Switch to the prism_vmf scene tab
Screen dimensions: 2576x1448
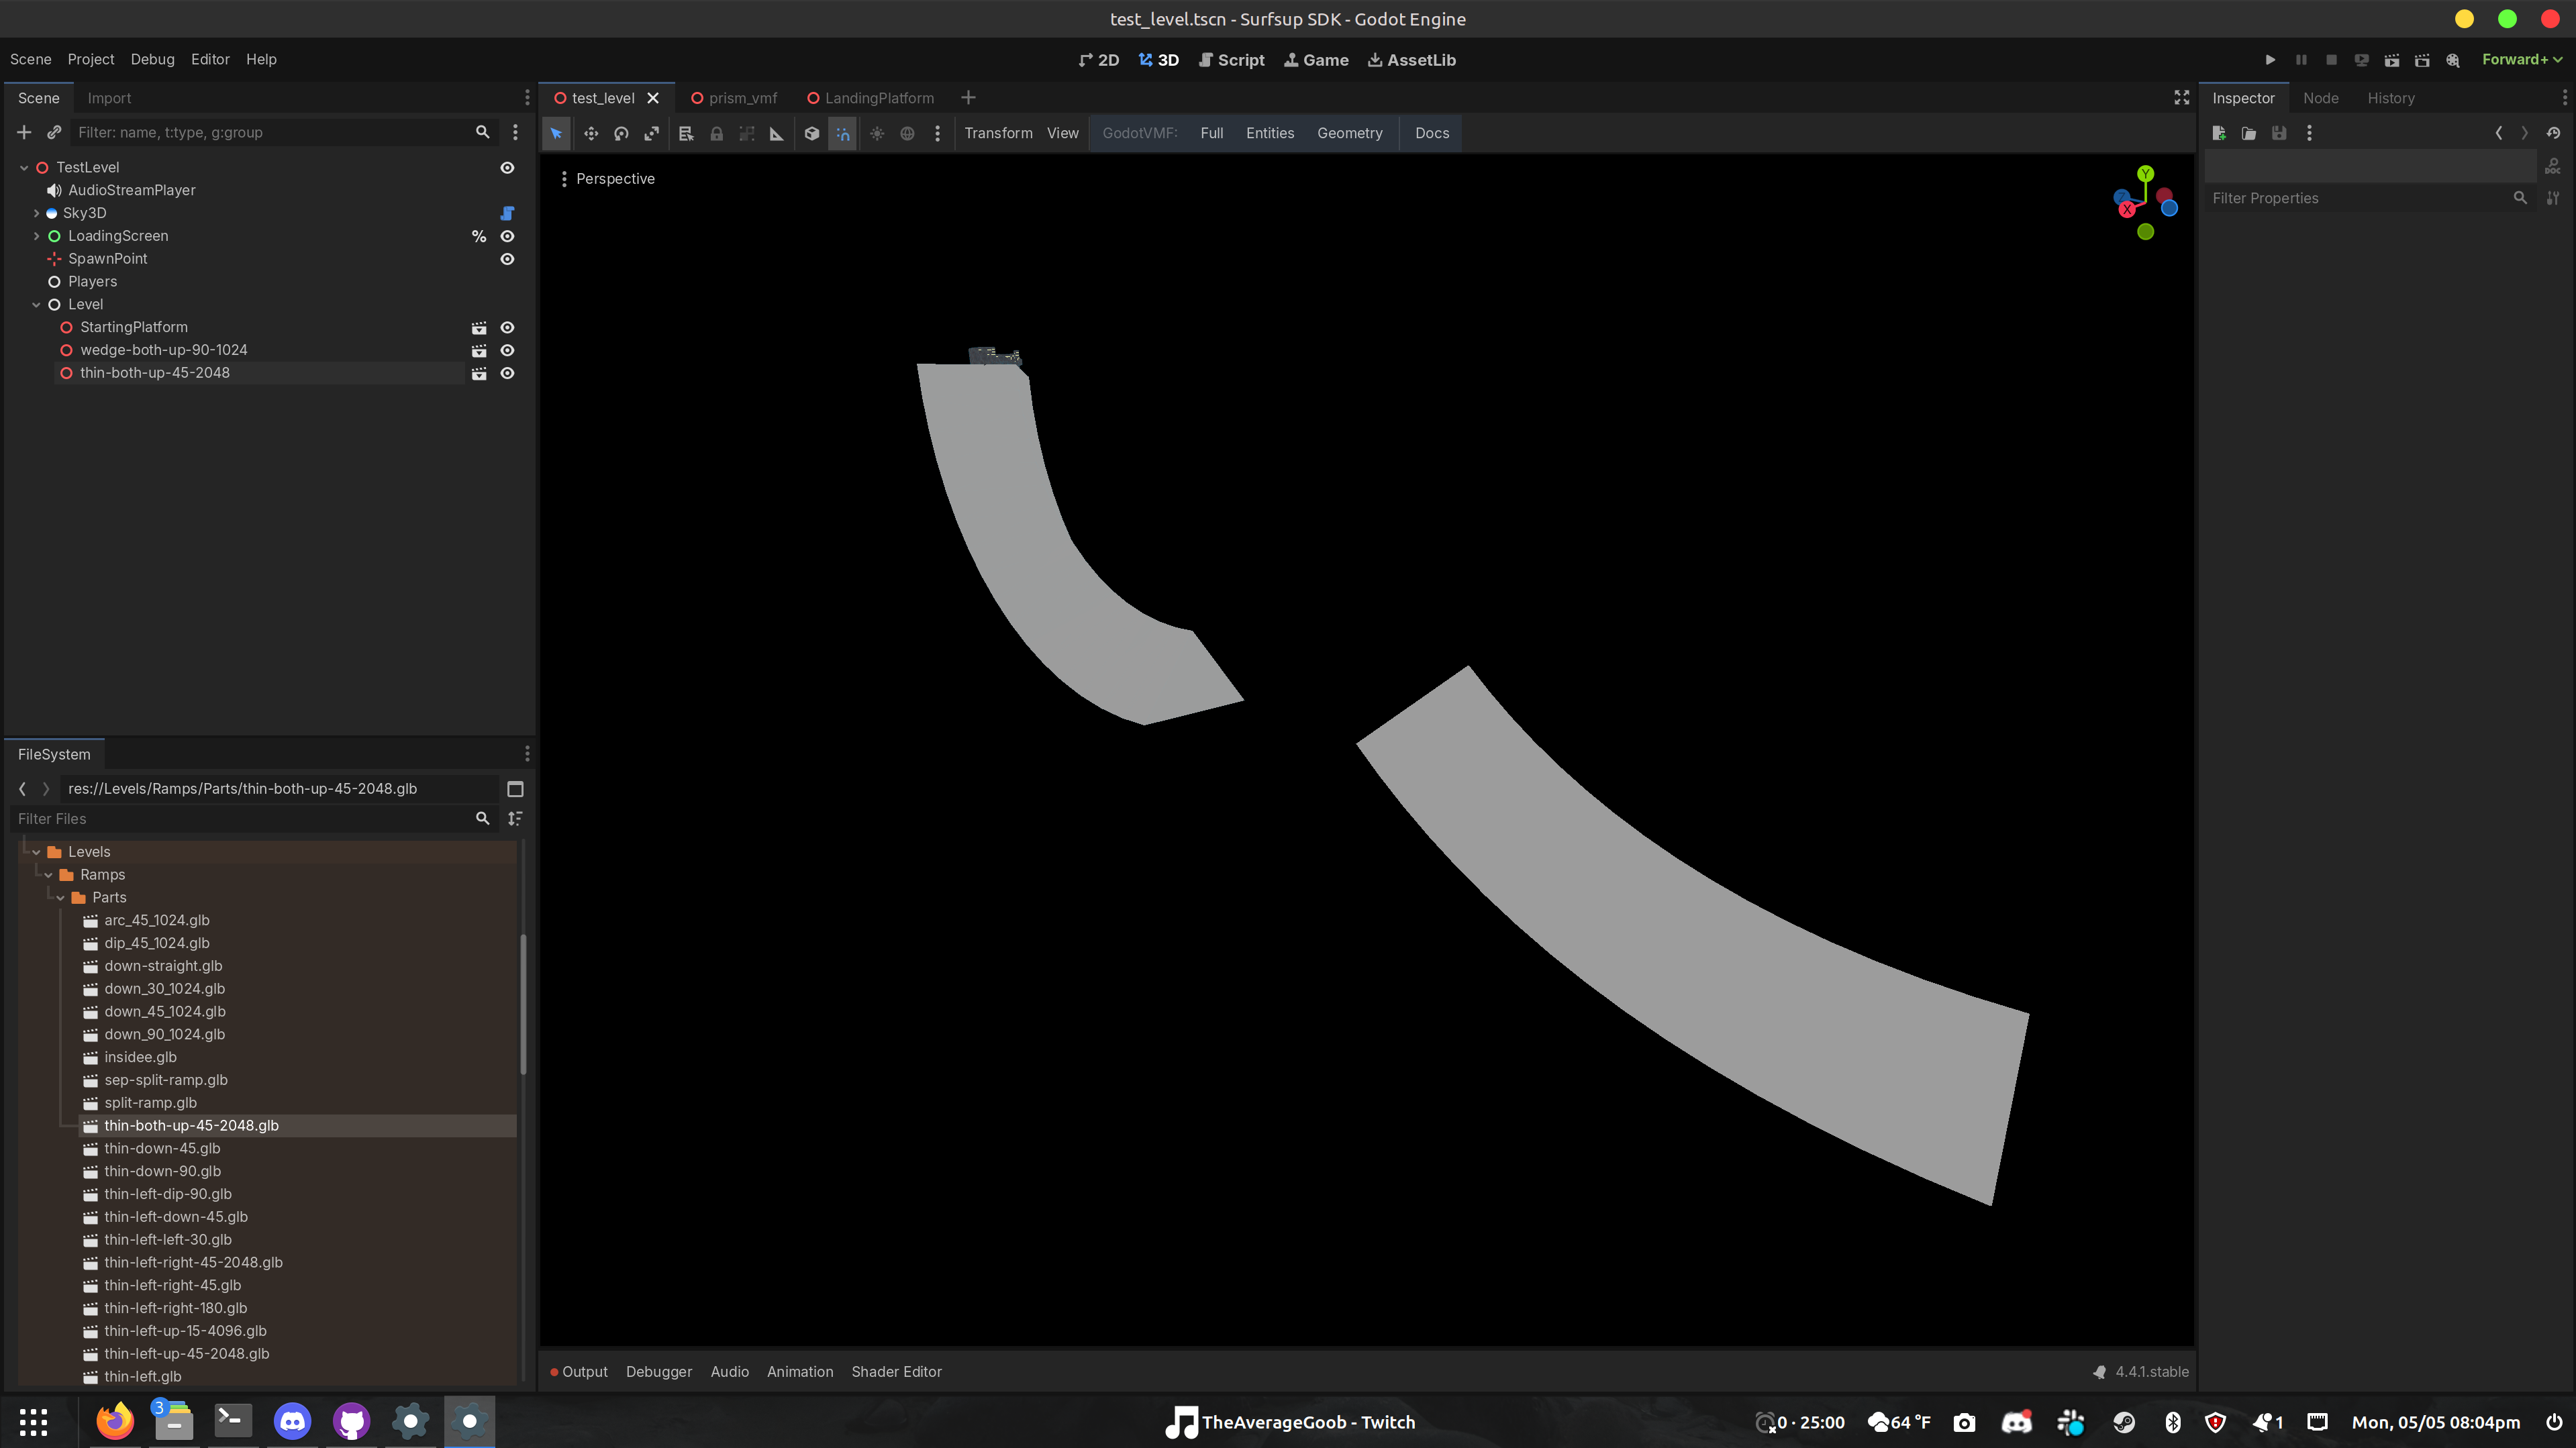click(x=741, y=98)
